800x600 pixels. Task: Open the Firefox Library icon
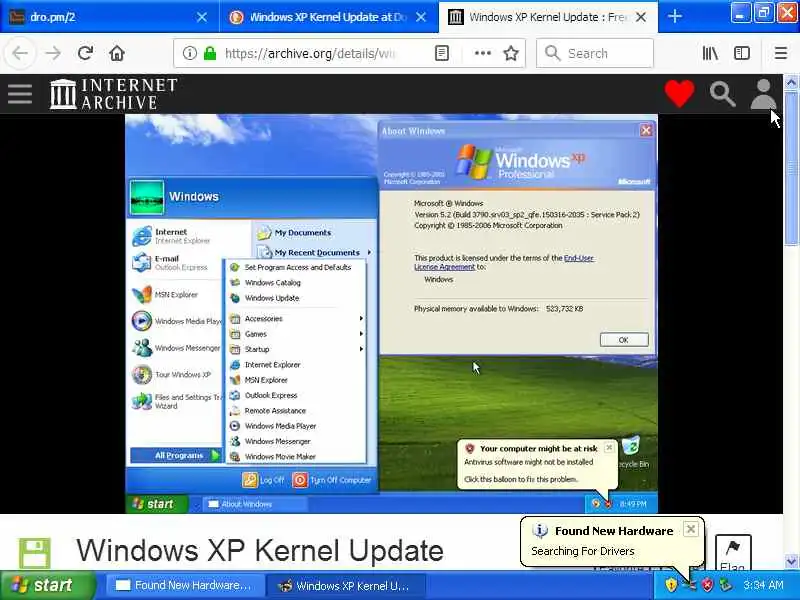click(710, 53)
